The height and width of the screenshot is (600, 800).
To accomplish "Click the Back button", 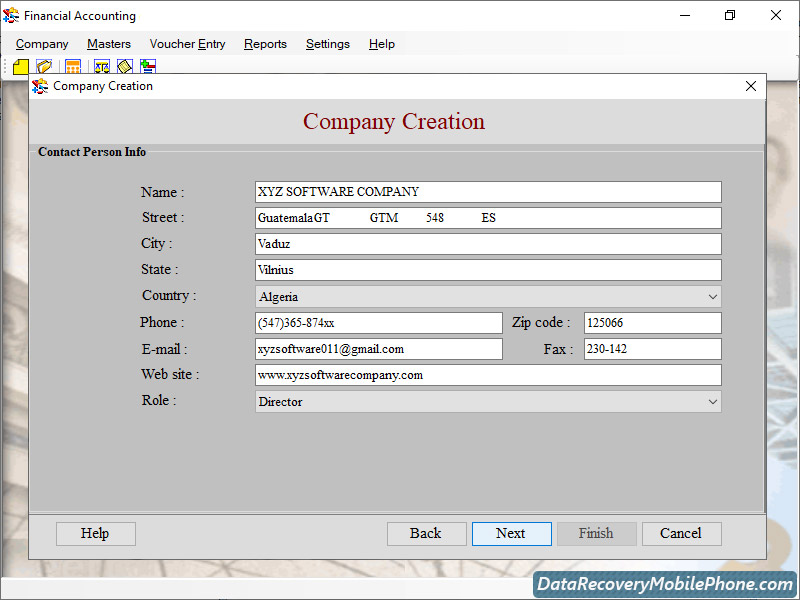I will (x=426, y=533).
